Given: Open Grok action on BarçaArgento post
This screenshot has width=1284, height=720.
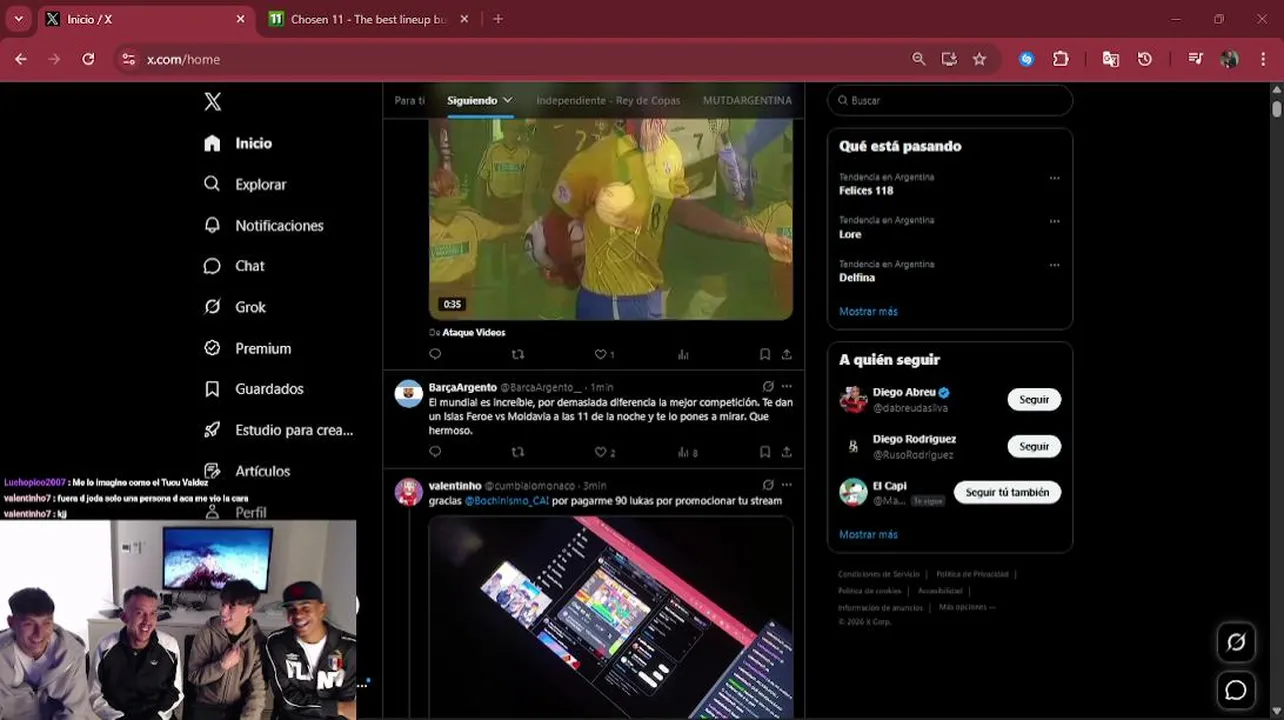Looking at the screenshot, I should point(768,386).
